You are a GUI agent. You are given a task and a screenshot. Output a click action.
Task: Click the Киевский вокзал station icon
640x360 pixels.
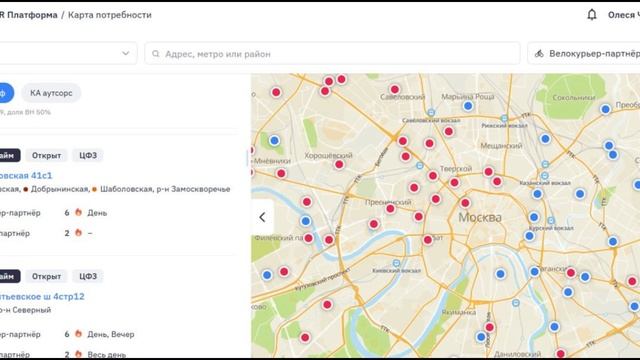(x=396, y=263)
